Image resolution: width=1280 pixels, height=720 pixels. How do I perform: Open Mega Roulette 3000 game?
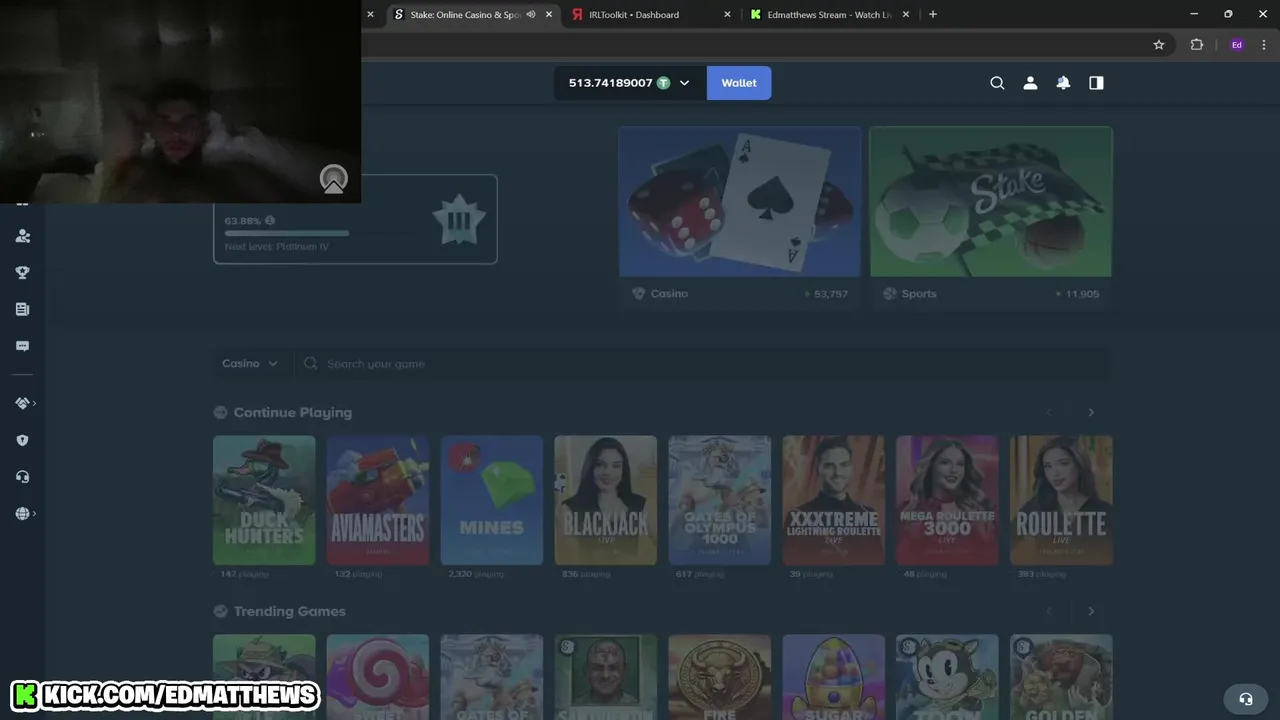pos(947,500)
